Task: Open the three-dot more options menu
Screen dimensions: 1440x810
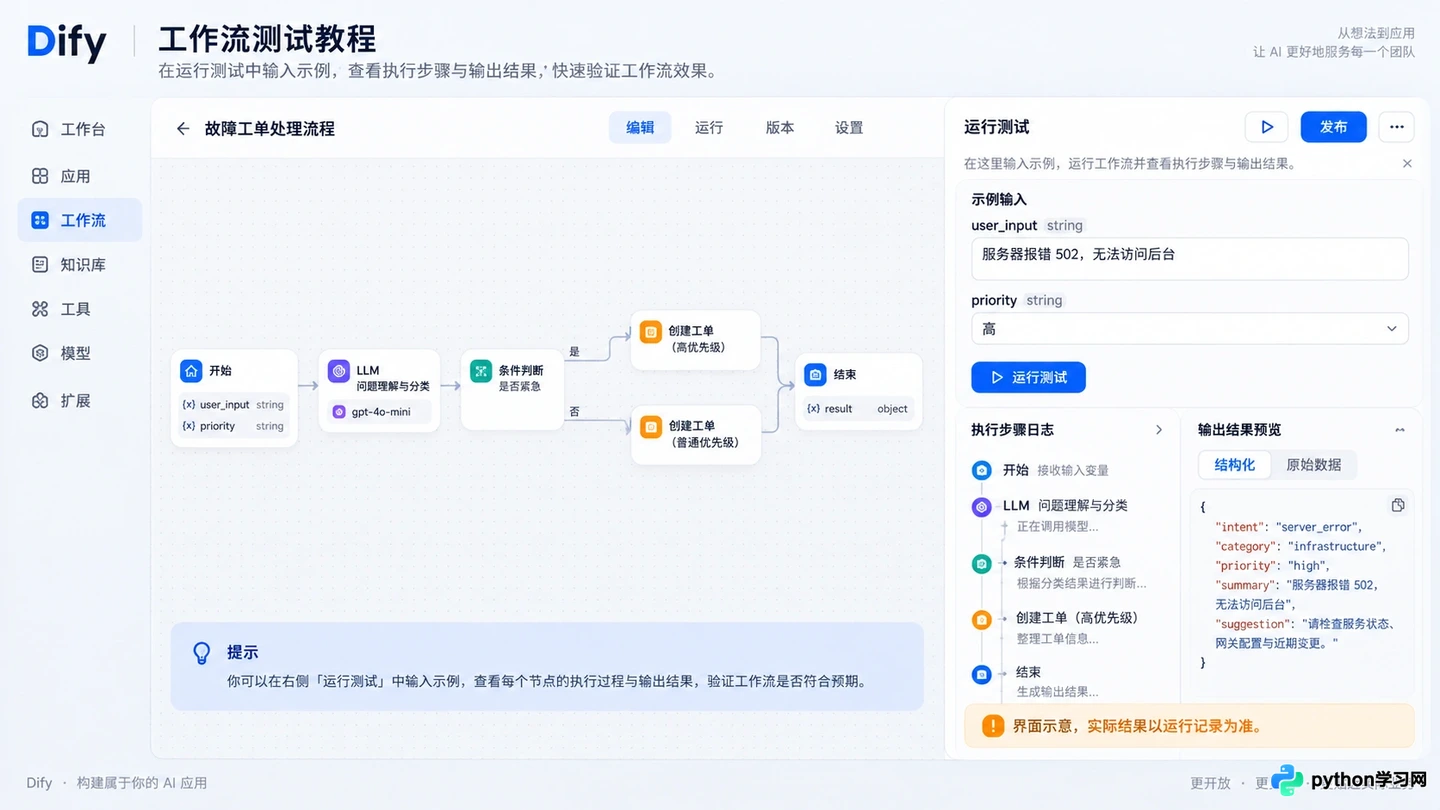Action: (x=1397, y=127)
